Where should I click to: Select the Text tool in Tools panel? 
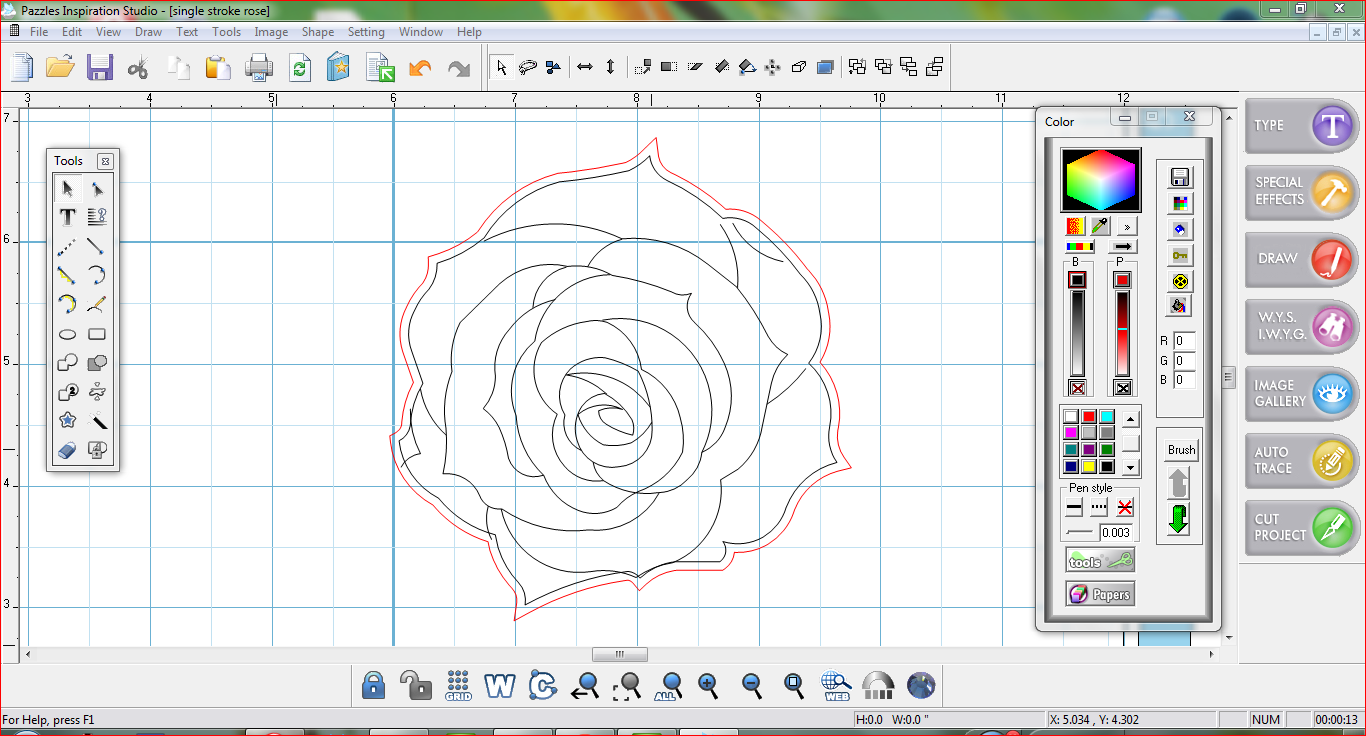tap(67, 217)
